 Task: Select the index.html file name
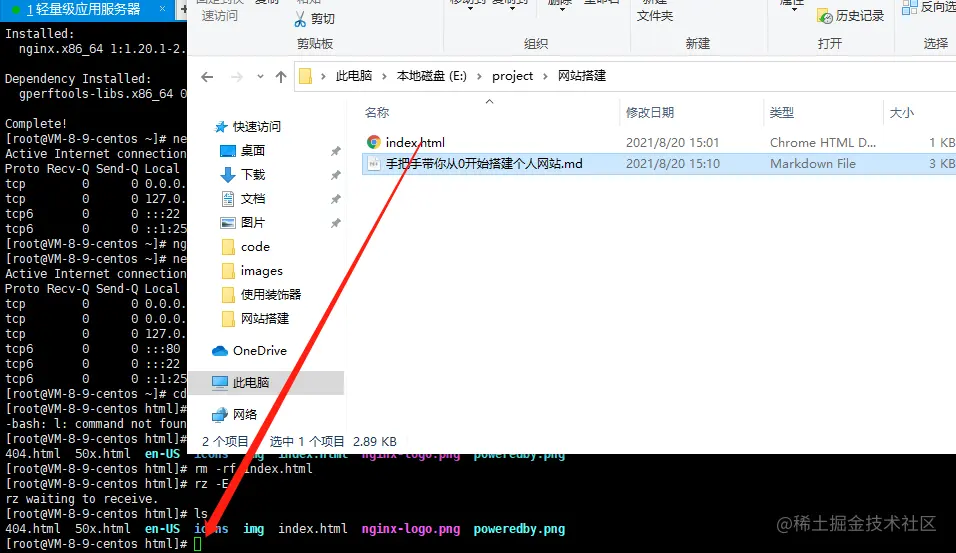coord(415,142)
